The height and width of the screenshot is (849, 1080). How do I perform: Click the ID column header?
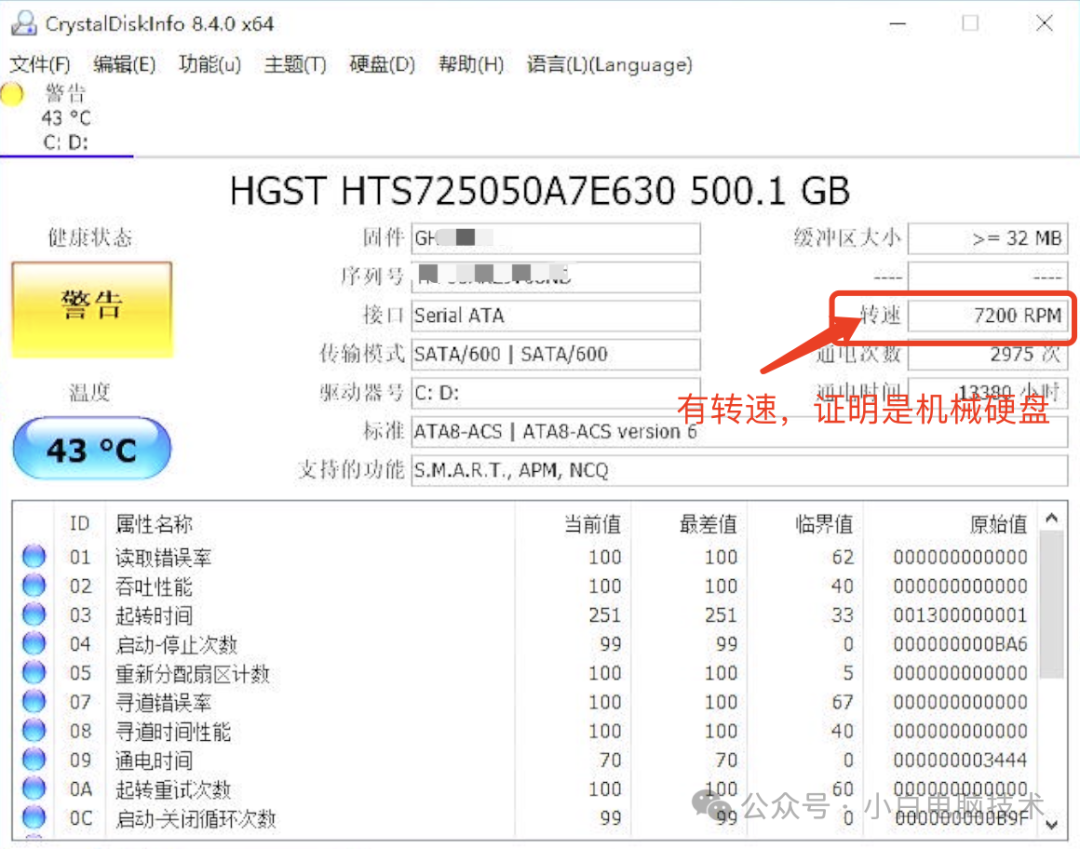click(x=80, y=524)
